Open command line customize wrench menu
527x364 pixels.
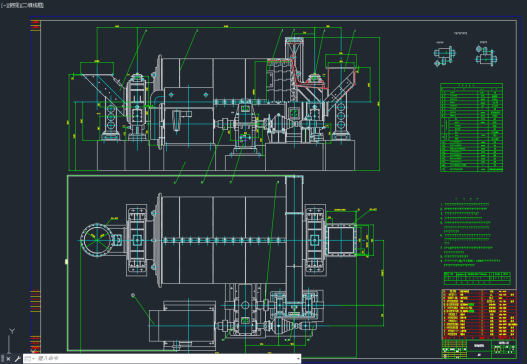pos(17,359)
